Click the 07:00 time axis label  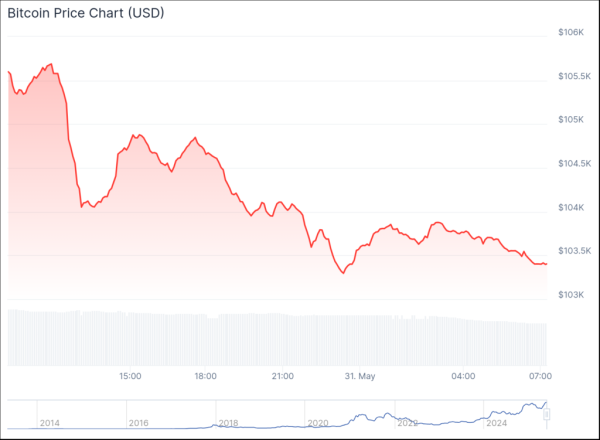(540, 376)
